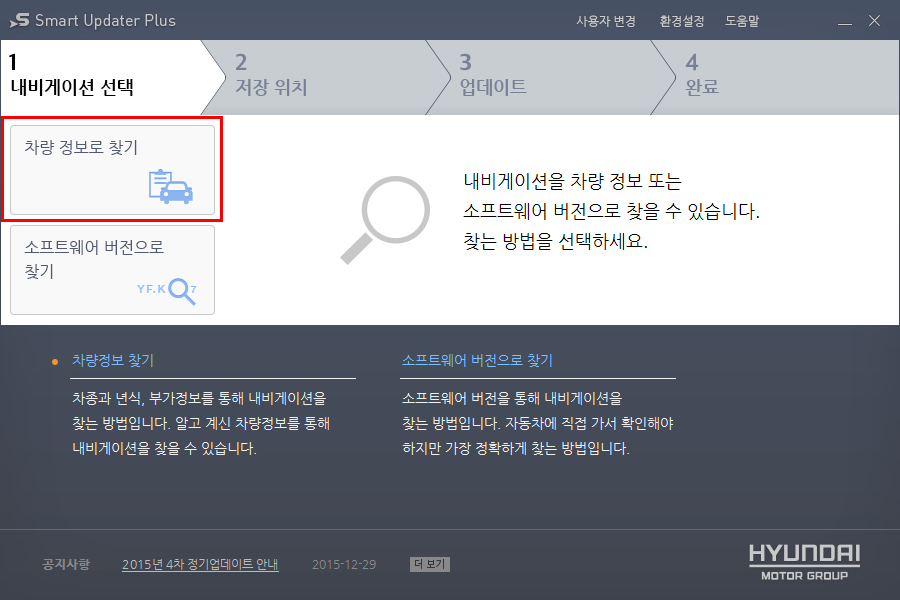Choose 소프트웨어 버전으로 찾기 button
The height and width of the screenshot is (600, 900).
pos(112,270)
